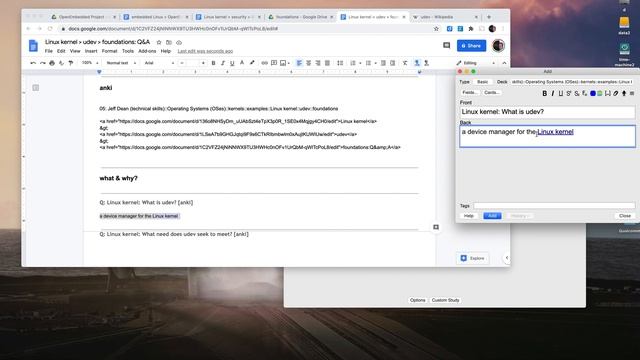Click the Increase indent icon in Docs
Screen dimensions: 640x360
[392, 63]
